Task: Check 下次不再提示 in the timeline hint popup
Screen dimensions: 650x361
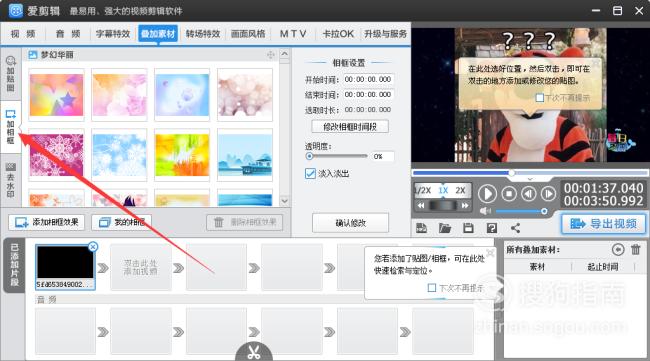Action: tap(432, 288)
